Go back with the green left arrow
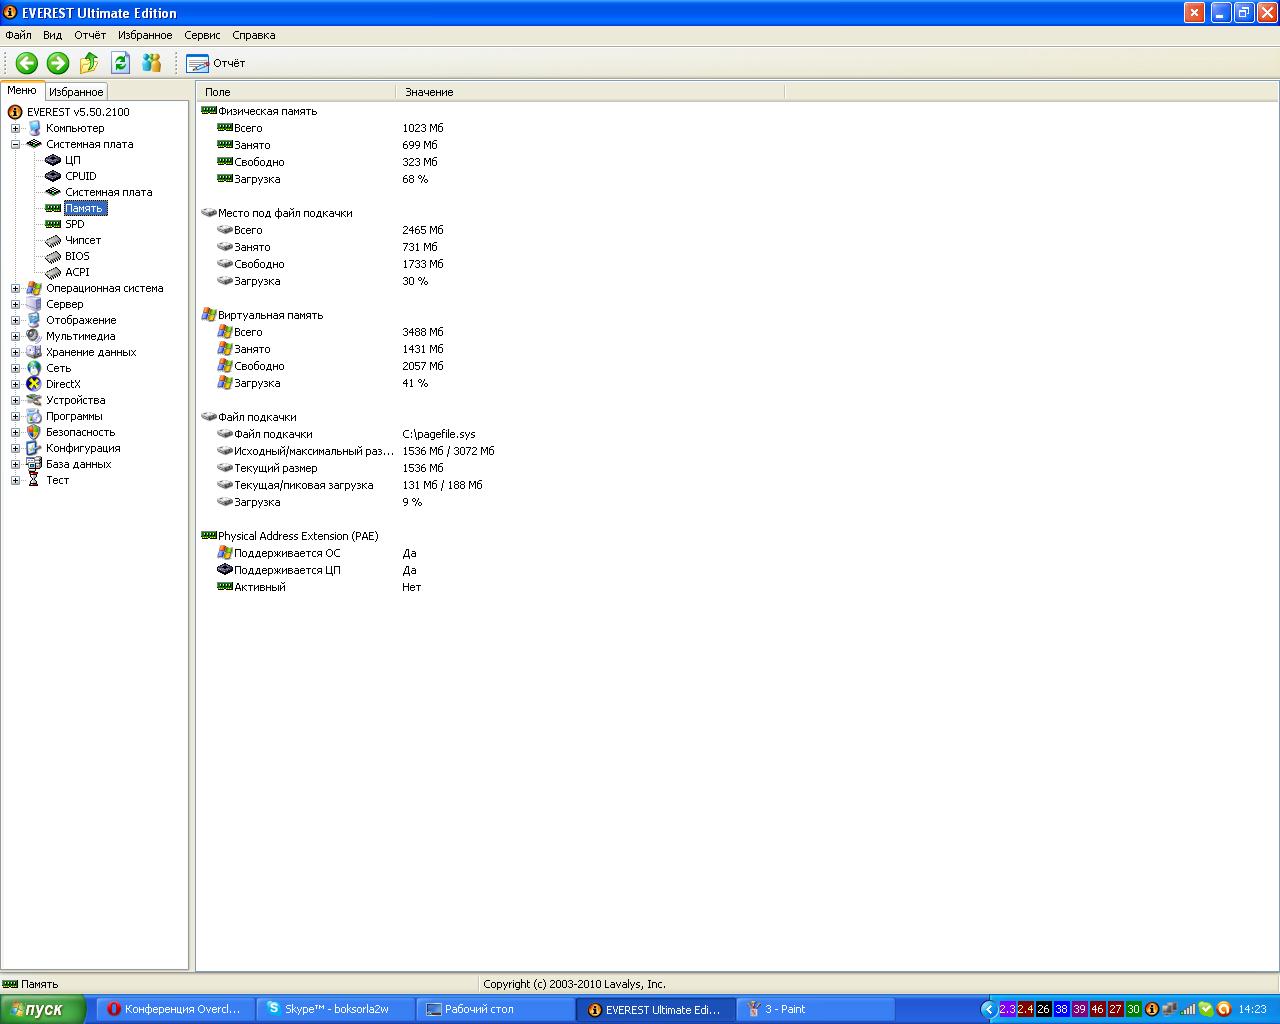Viewport: 1280px width, 1024px height. [x=27, y=63]
